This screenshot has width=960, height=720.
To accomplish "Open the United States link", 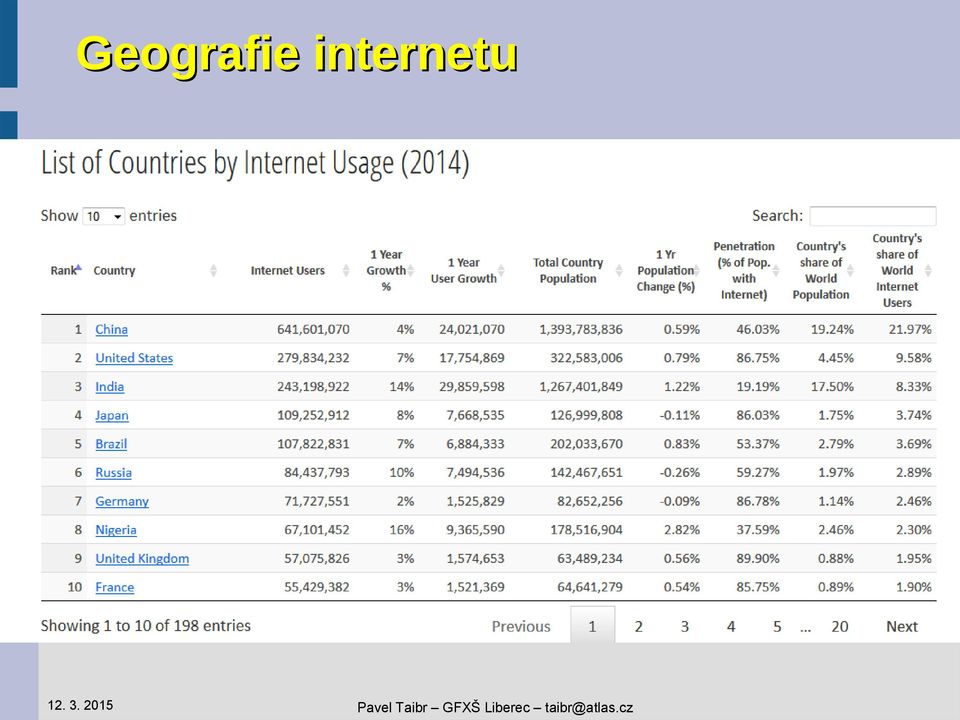I will pyautogui.click(x=134, y=358).
